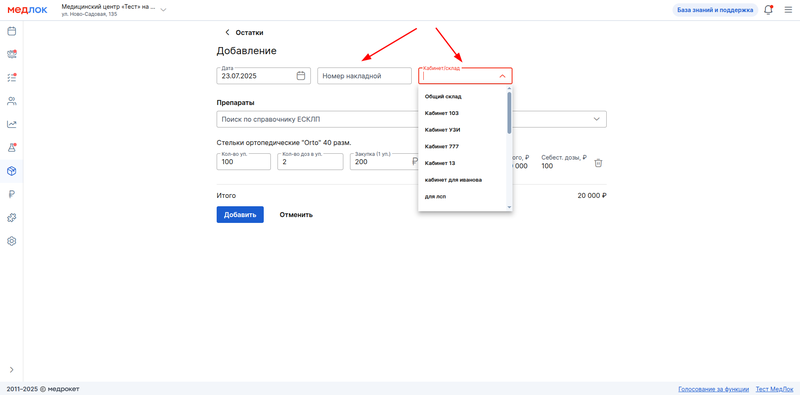
Task: Click the МедЛок logo
Action: (x=27, y=10)
